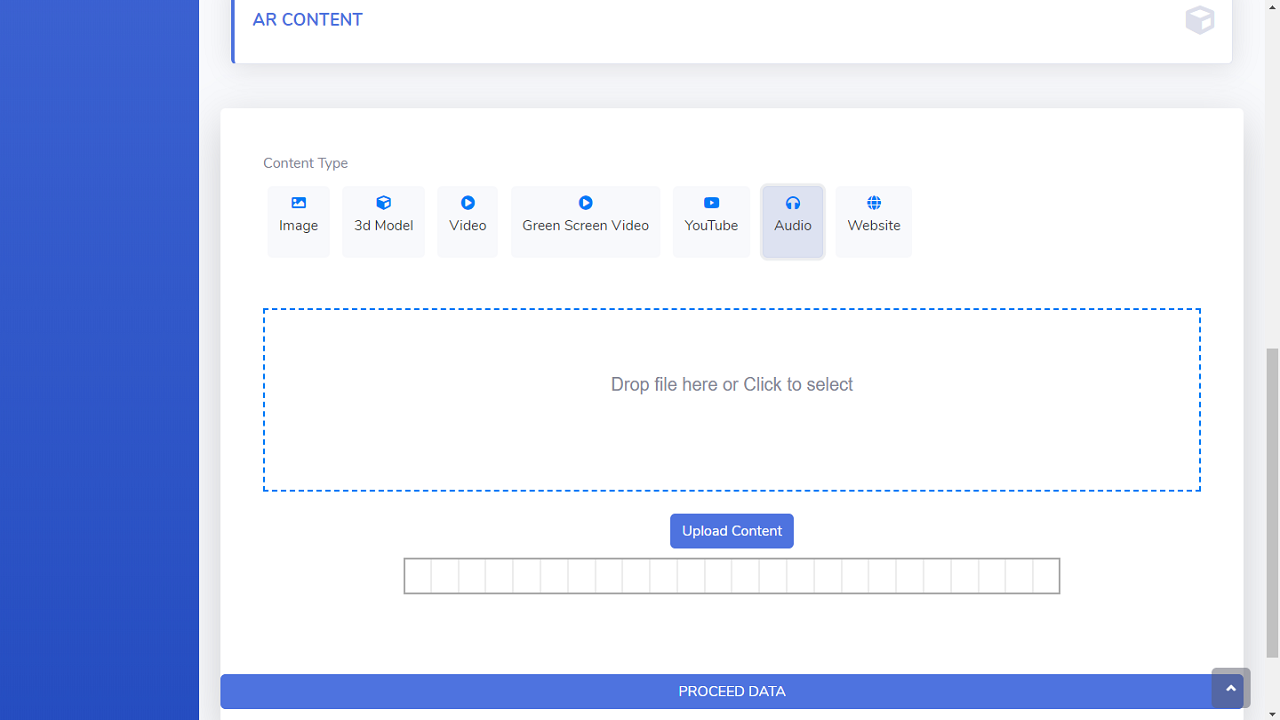Click the Audio headphones icon
The width and height of the screenshot is (1280, 720).
(792, 203)
